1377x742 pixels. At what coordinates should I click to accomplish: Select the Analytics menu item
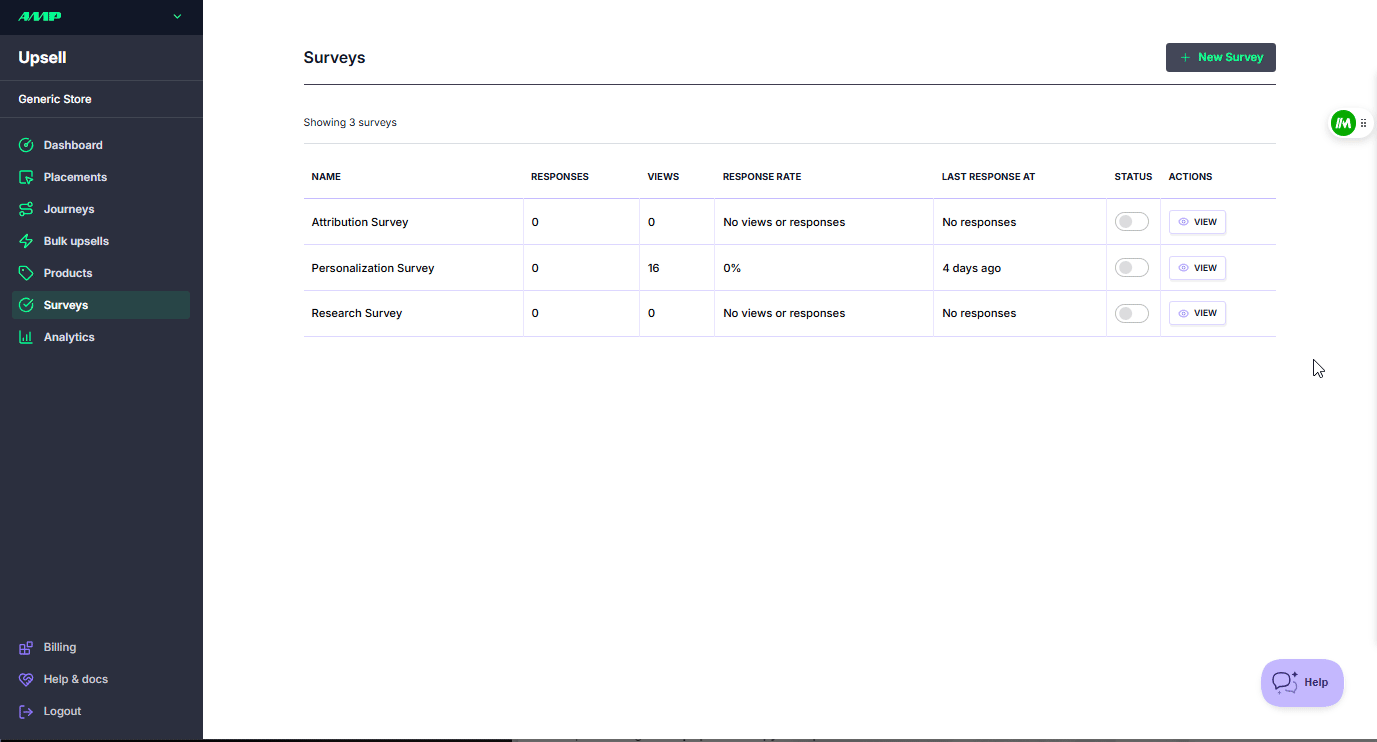coord(101,337)
